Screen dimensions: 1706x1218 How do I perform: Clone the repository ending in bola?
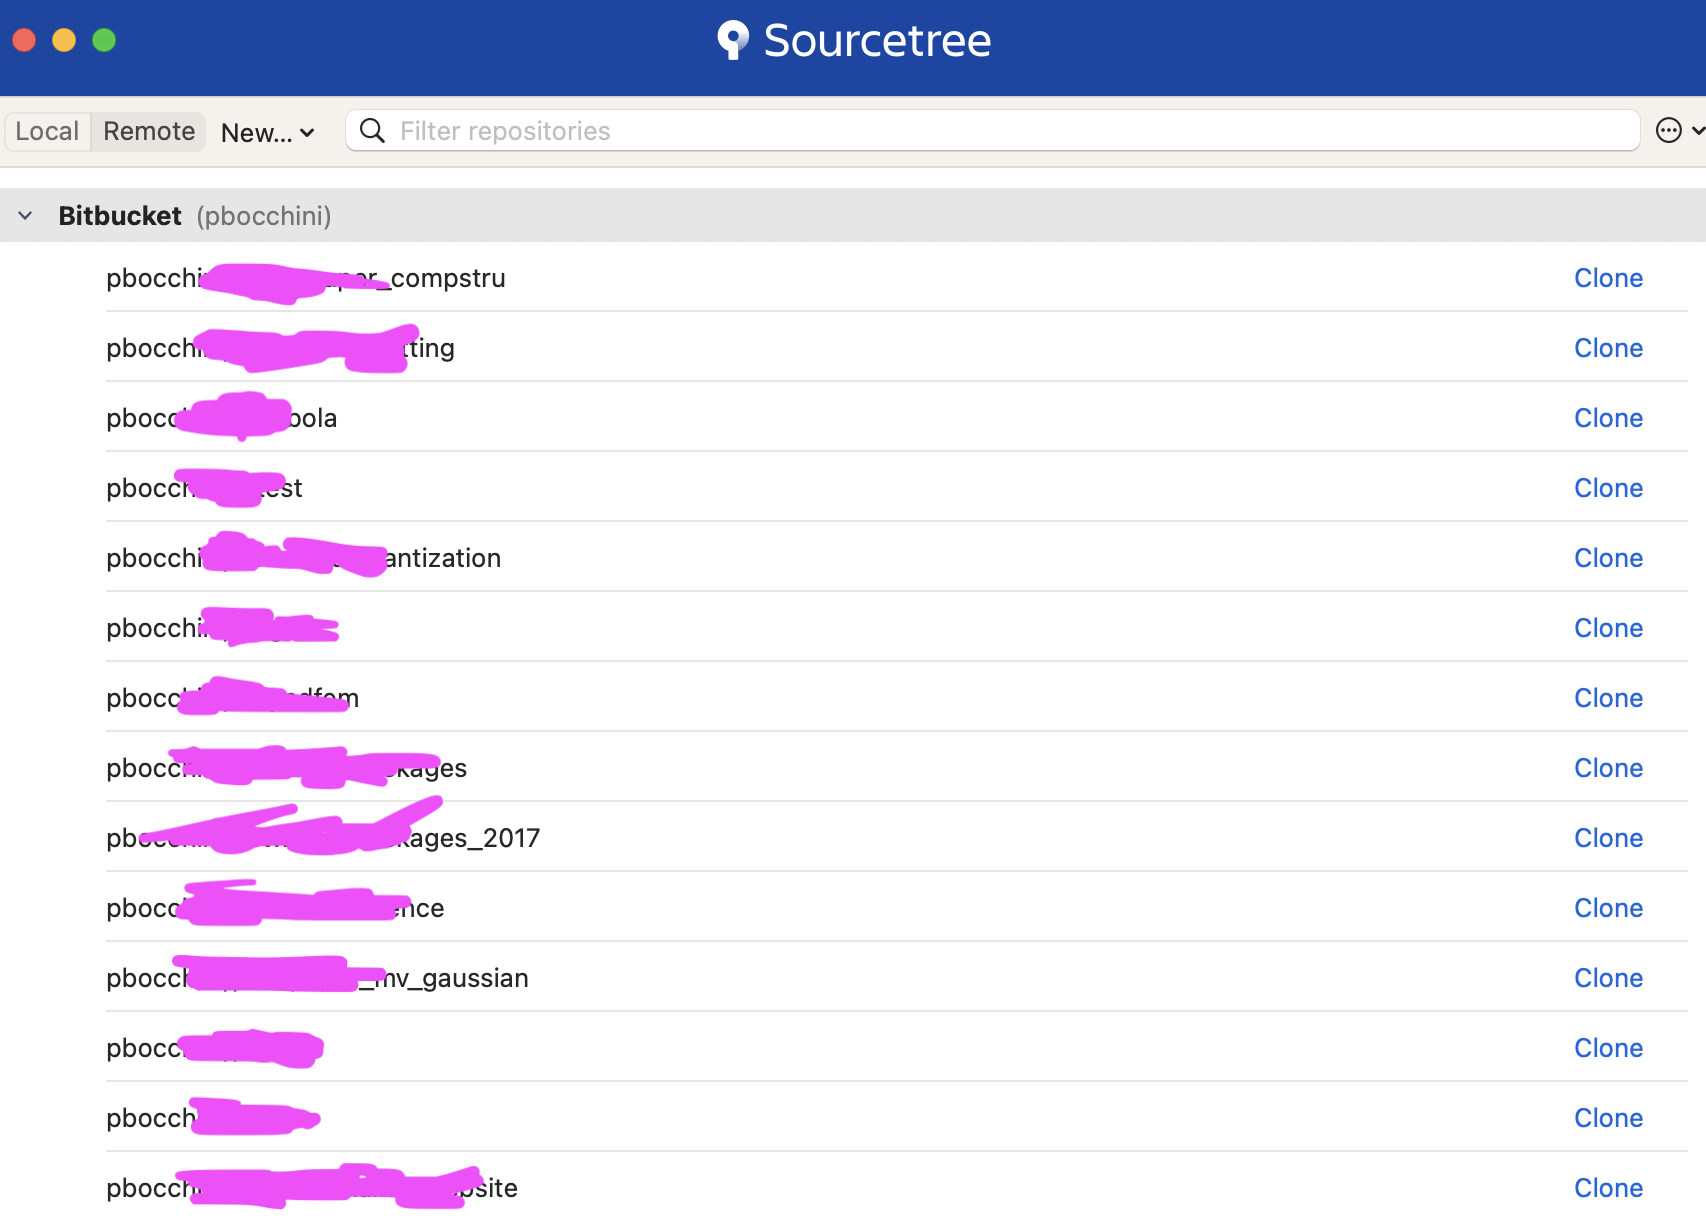pos(1608,418)
